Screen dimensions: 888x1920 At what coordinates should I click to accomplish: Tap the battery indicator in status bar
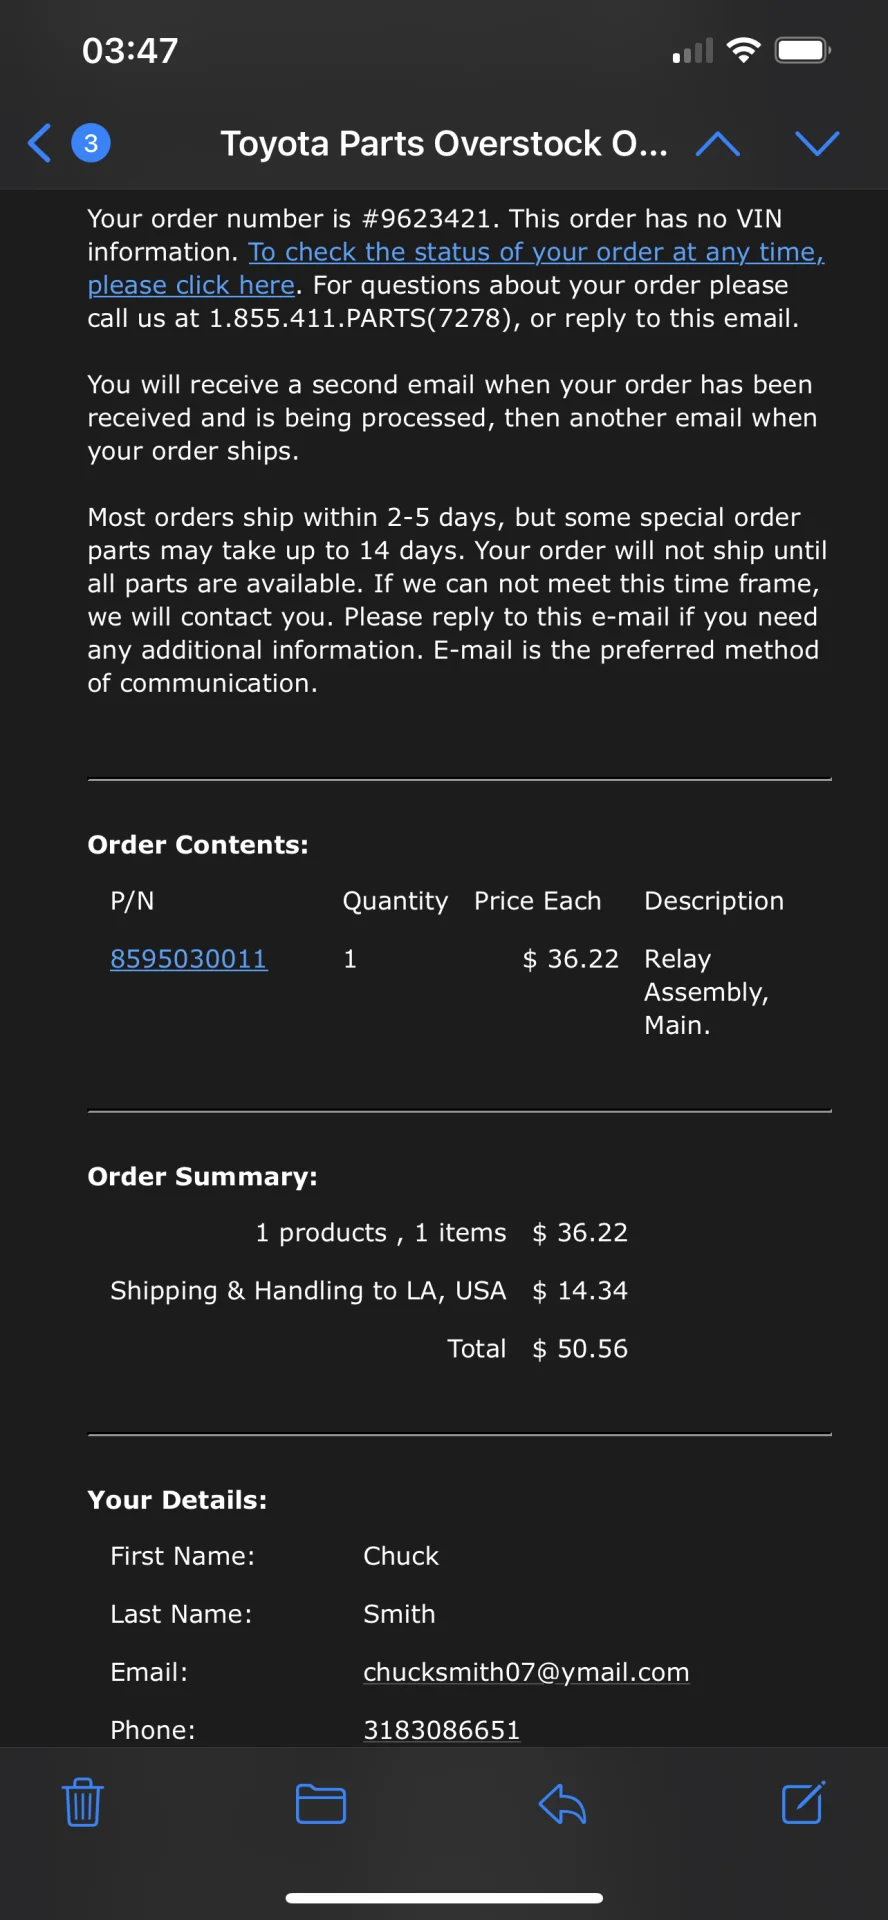tap(803, 50)
